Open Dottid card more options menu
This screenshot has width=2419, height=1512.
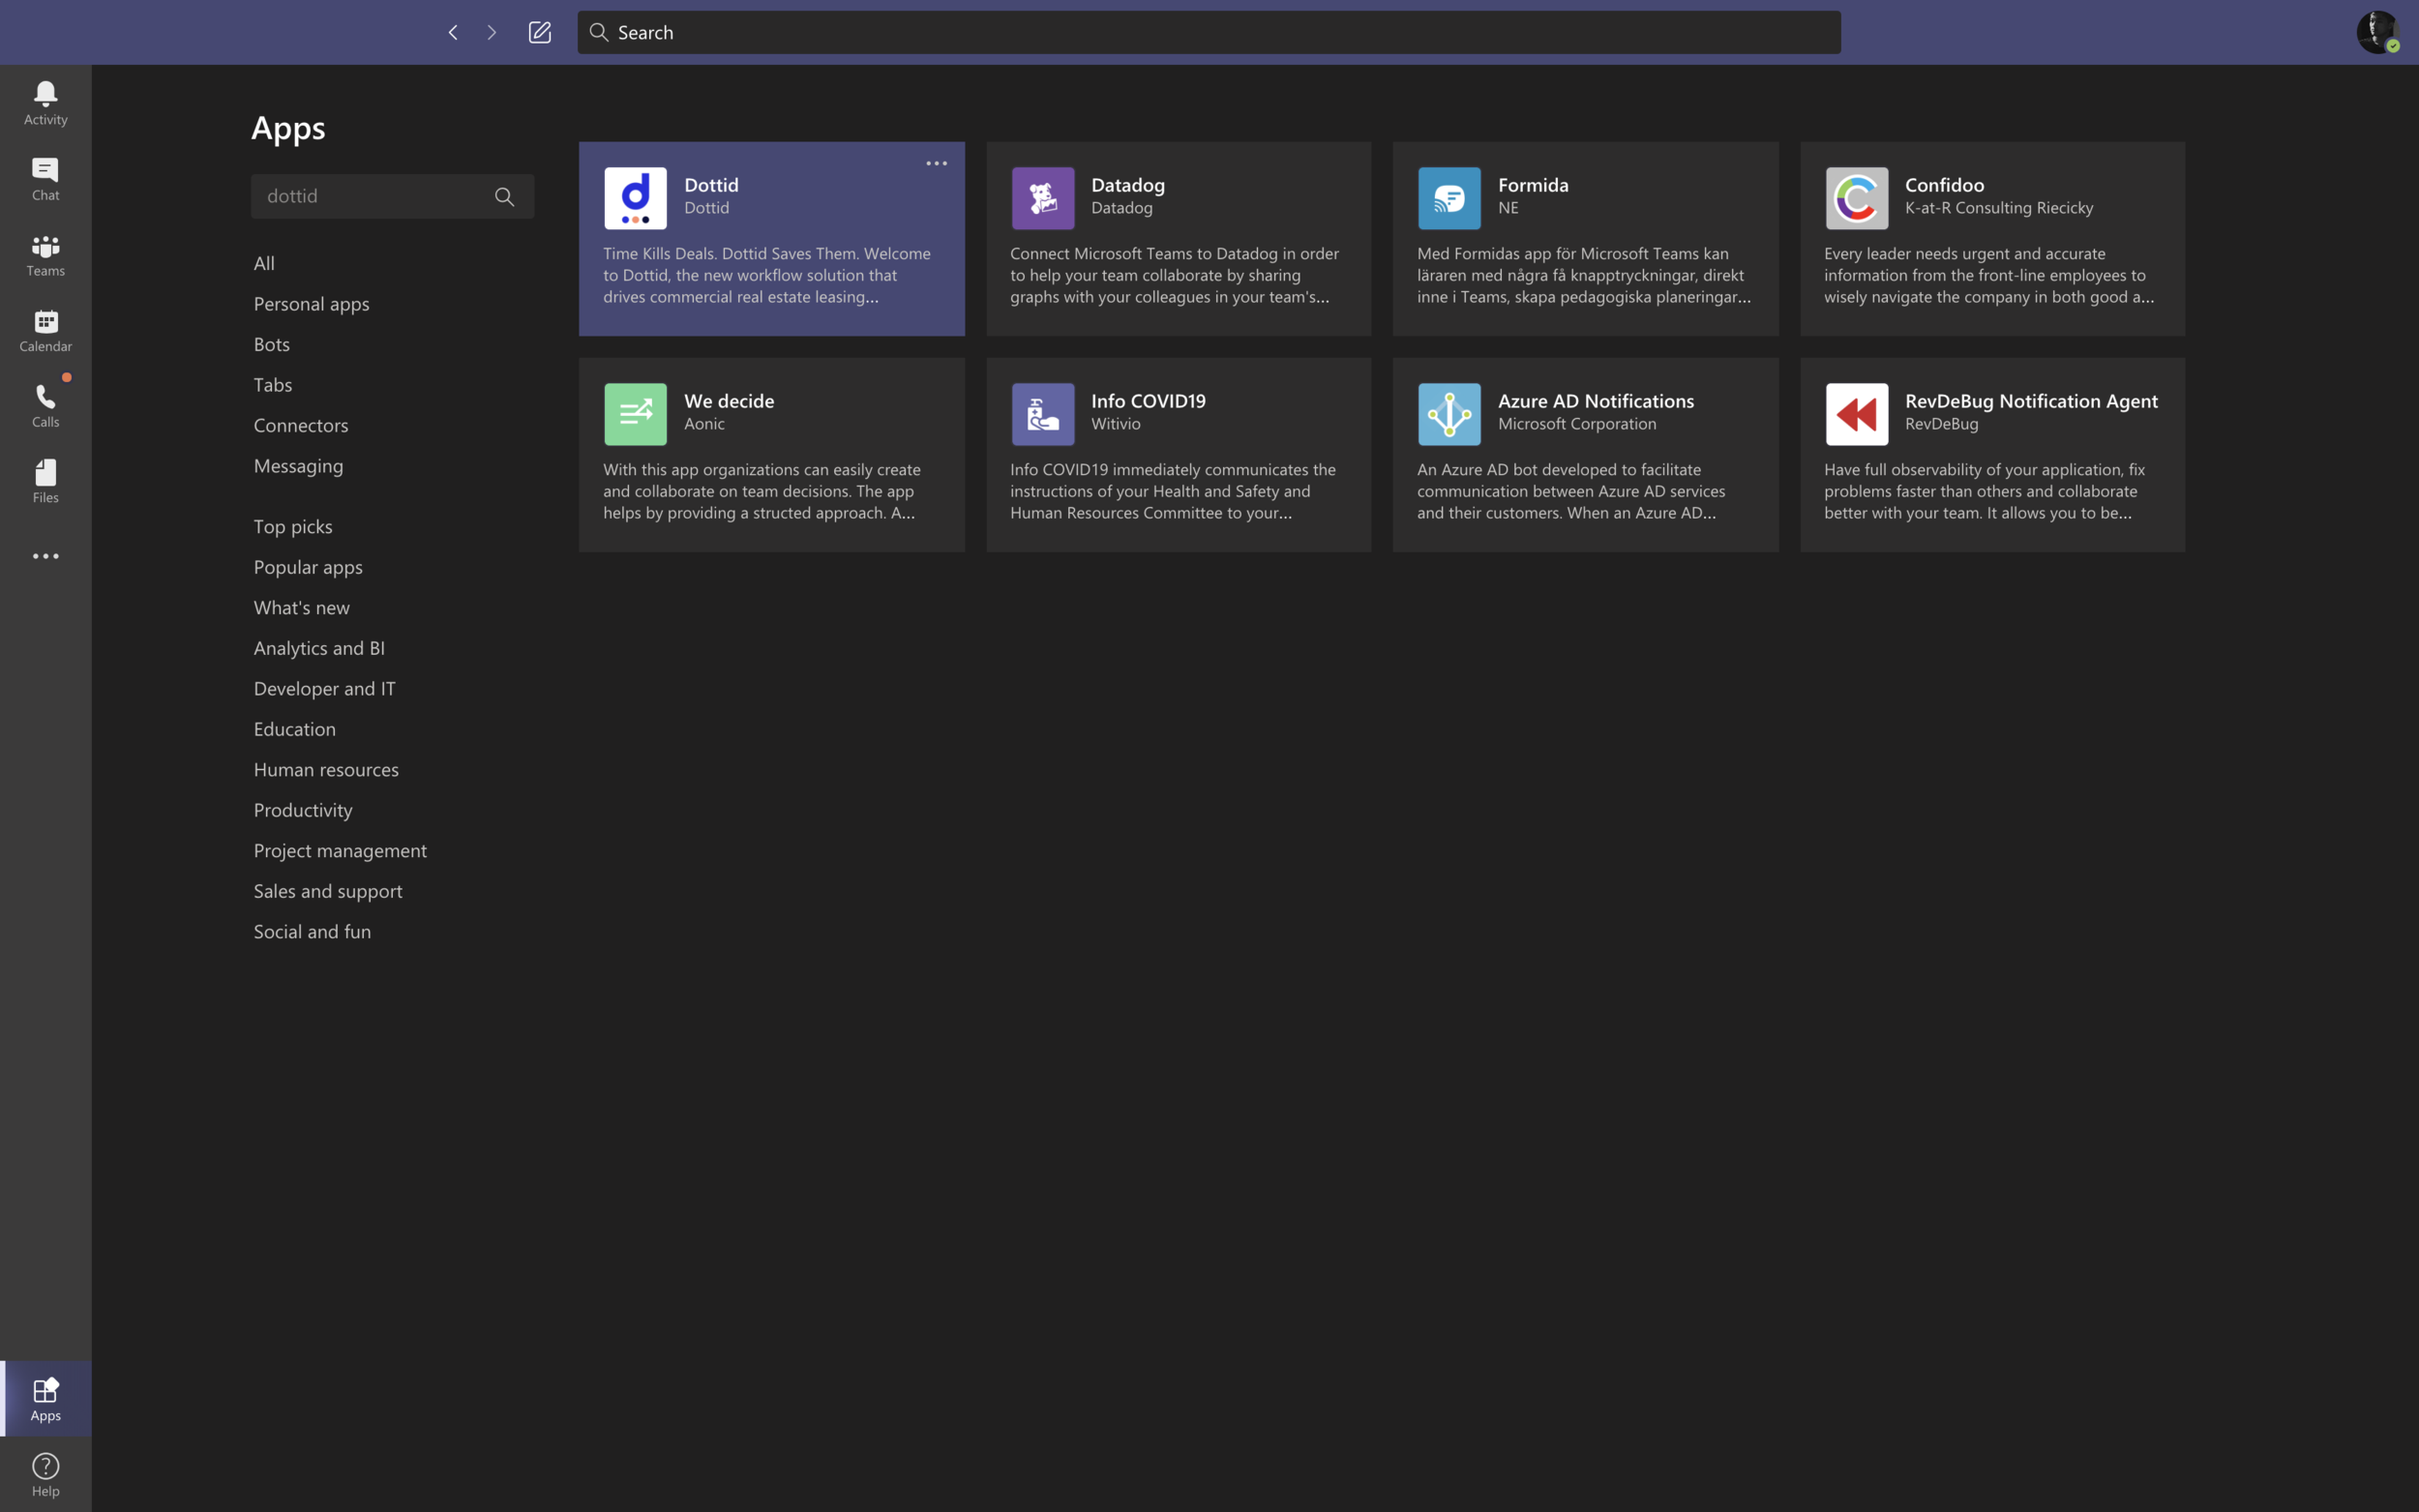pos(936,163)
